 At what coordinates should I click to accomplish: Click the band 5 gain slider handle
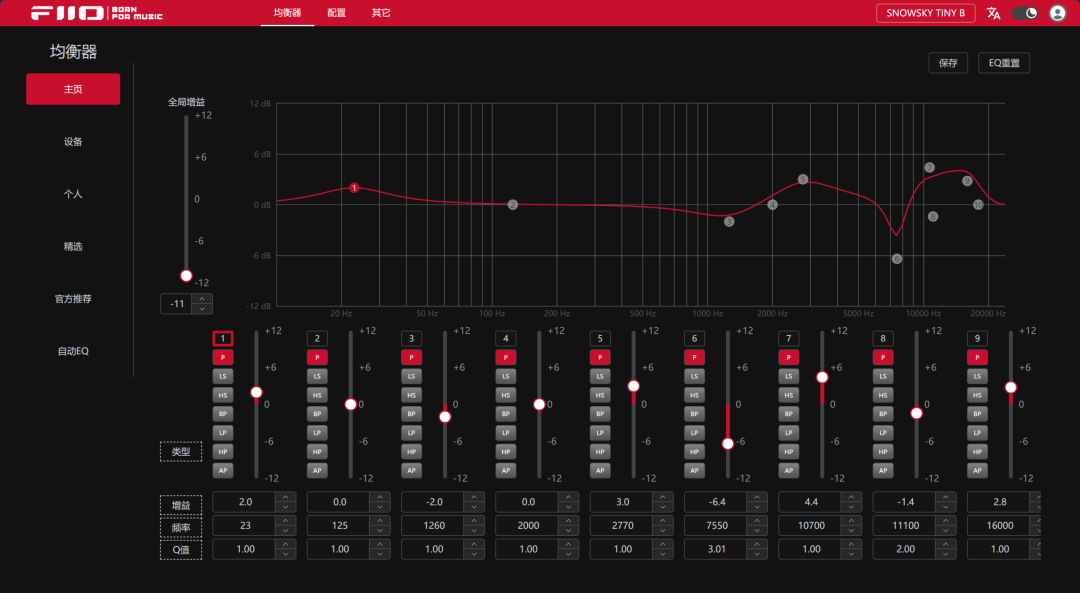[634, 386]
